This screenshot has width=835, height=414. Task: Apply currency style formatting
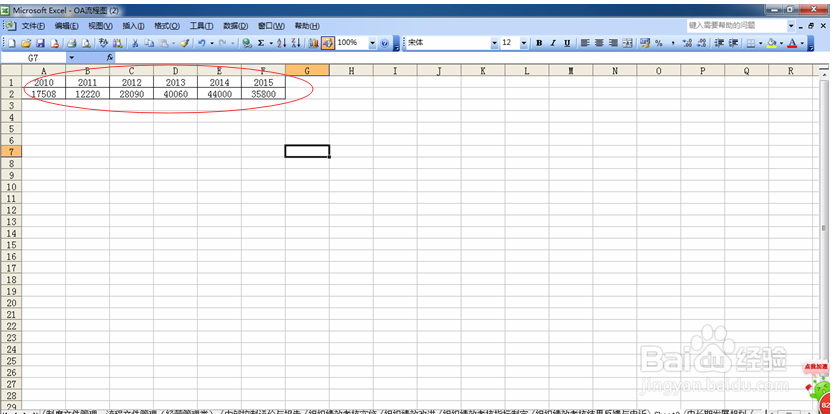(x=645, y=43)
